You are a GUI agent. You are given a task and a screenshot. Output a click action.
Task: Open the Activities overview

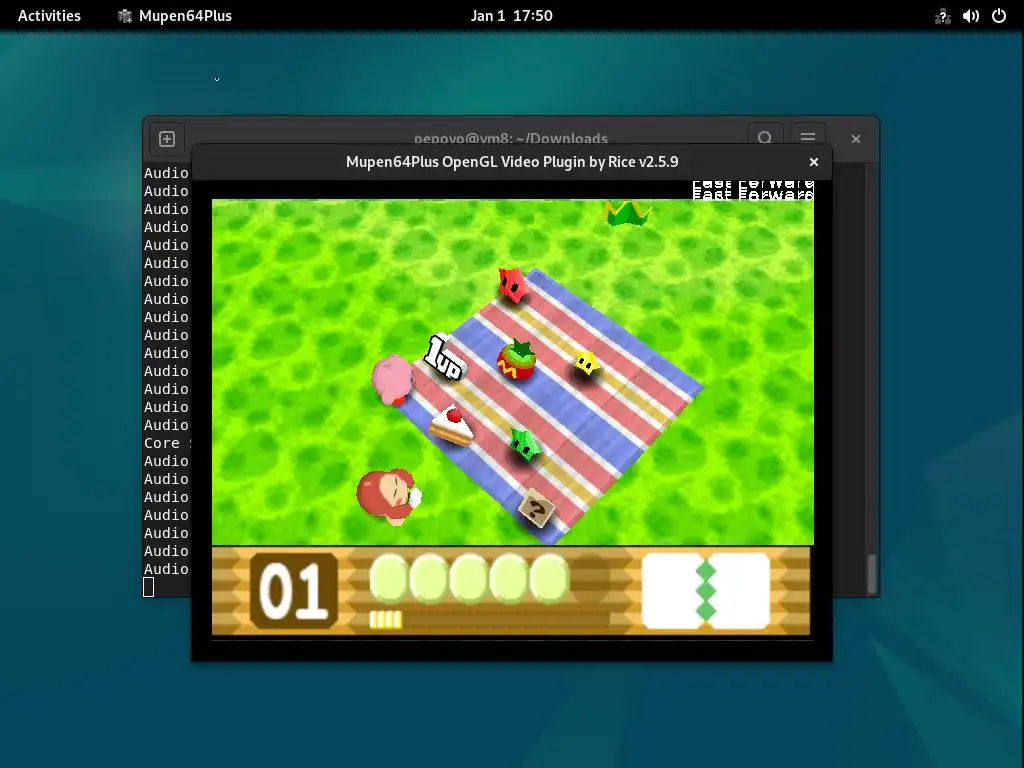49,16
